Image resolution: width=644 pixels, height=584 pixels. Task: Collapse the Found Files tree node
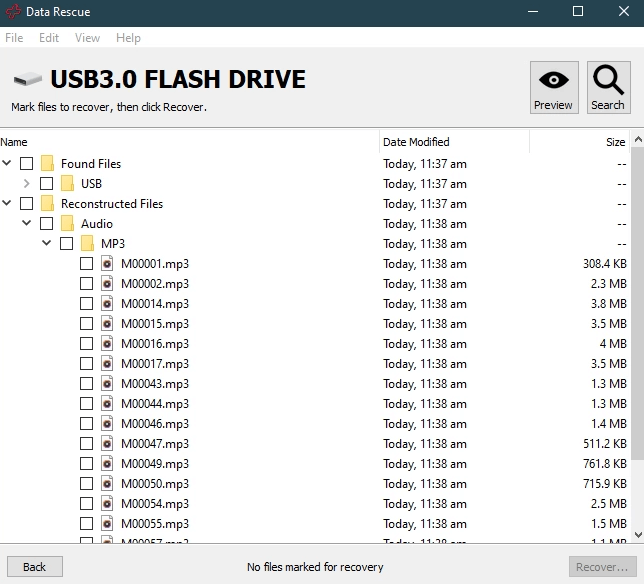(7, 163)
